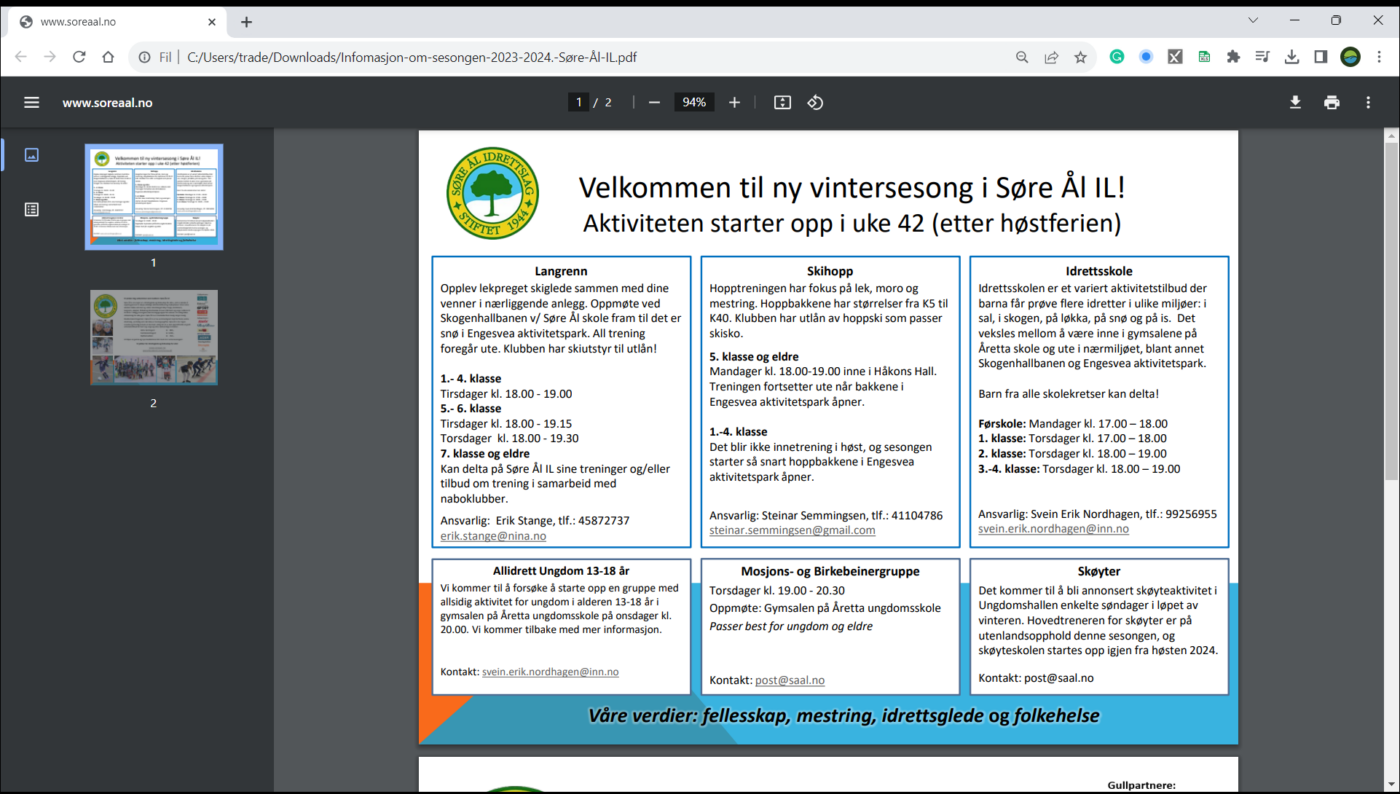Screen dimensions: 1400x794
Task: Go forward in browser history
Action: point(50,57)
